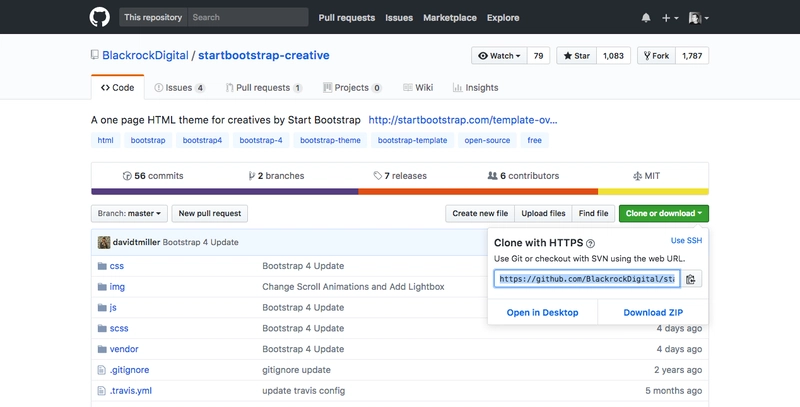Screen dimensions: 800x407
Task: Open the Branch: master selector
Action: click(130, 213)
